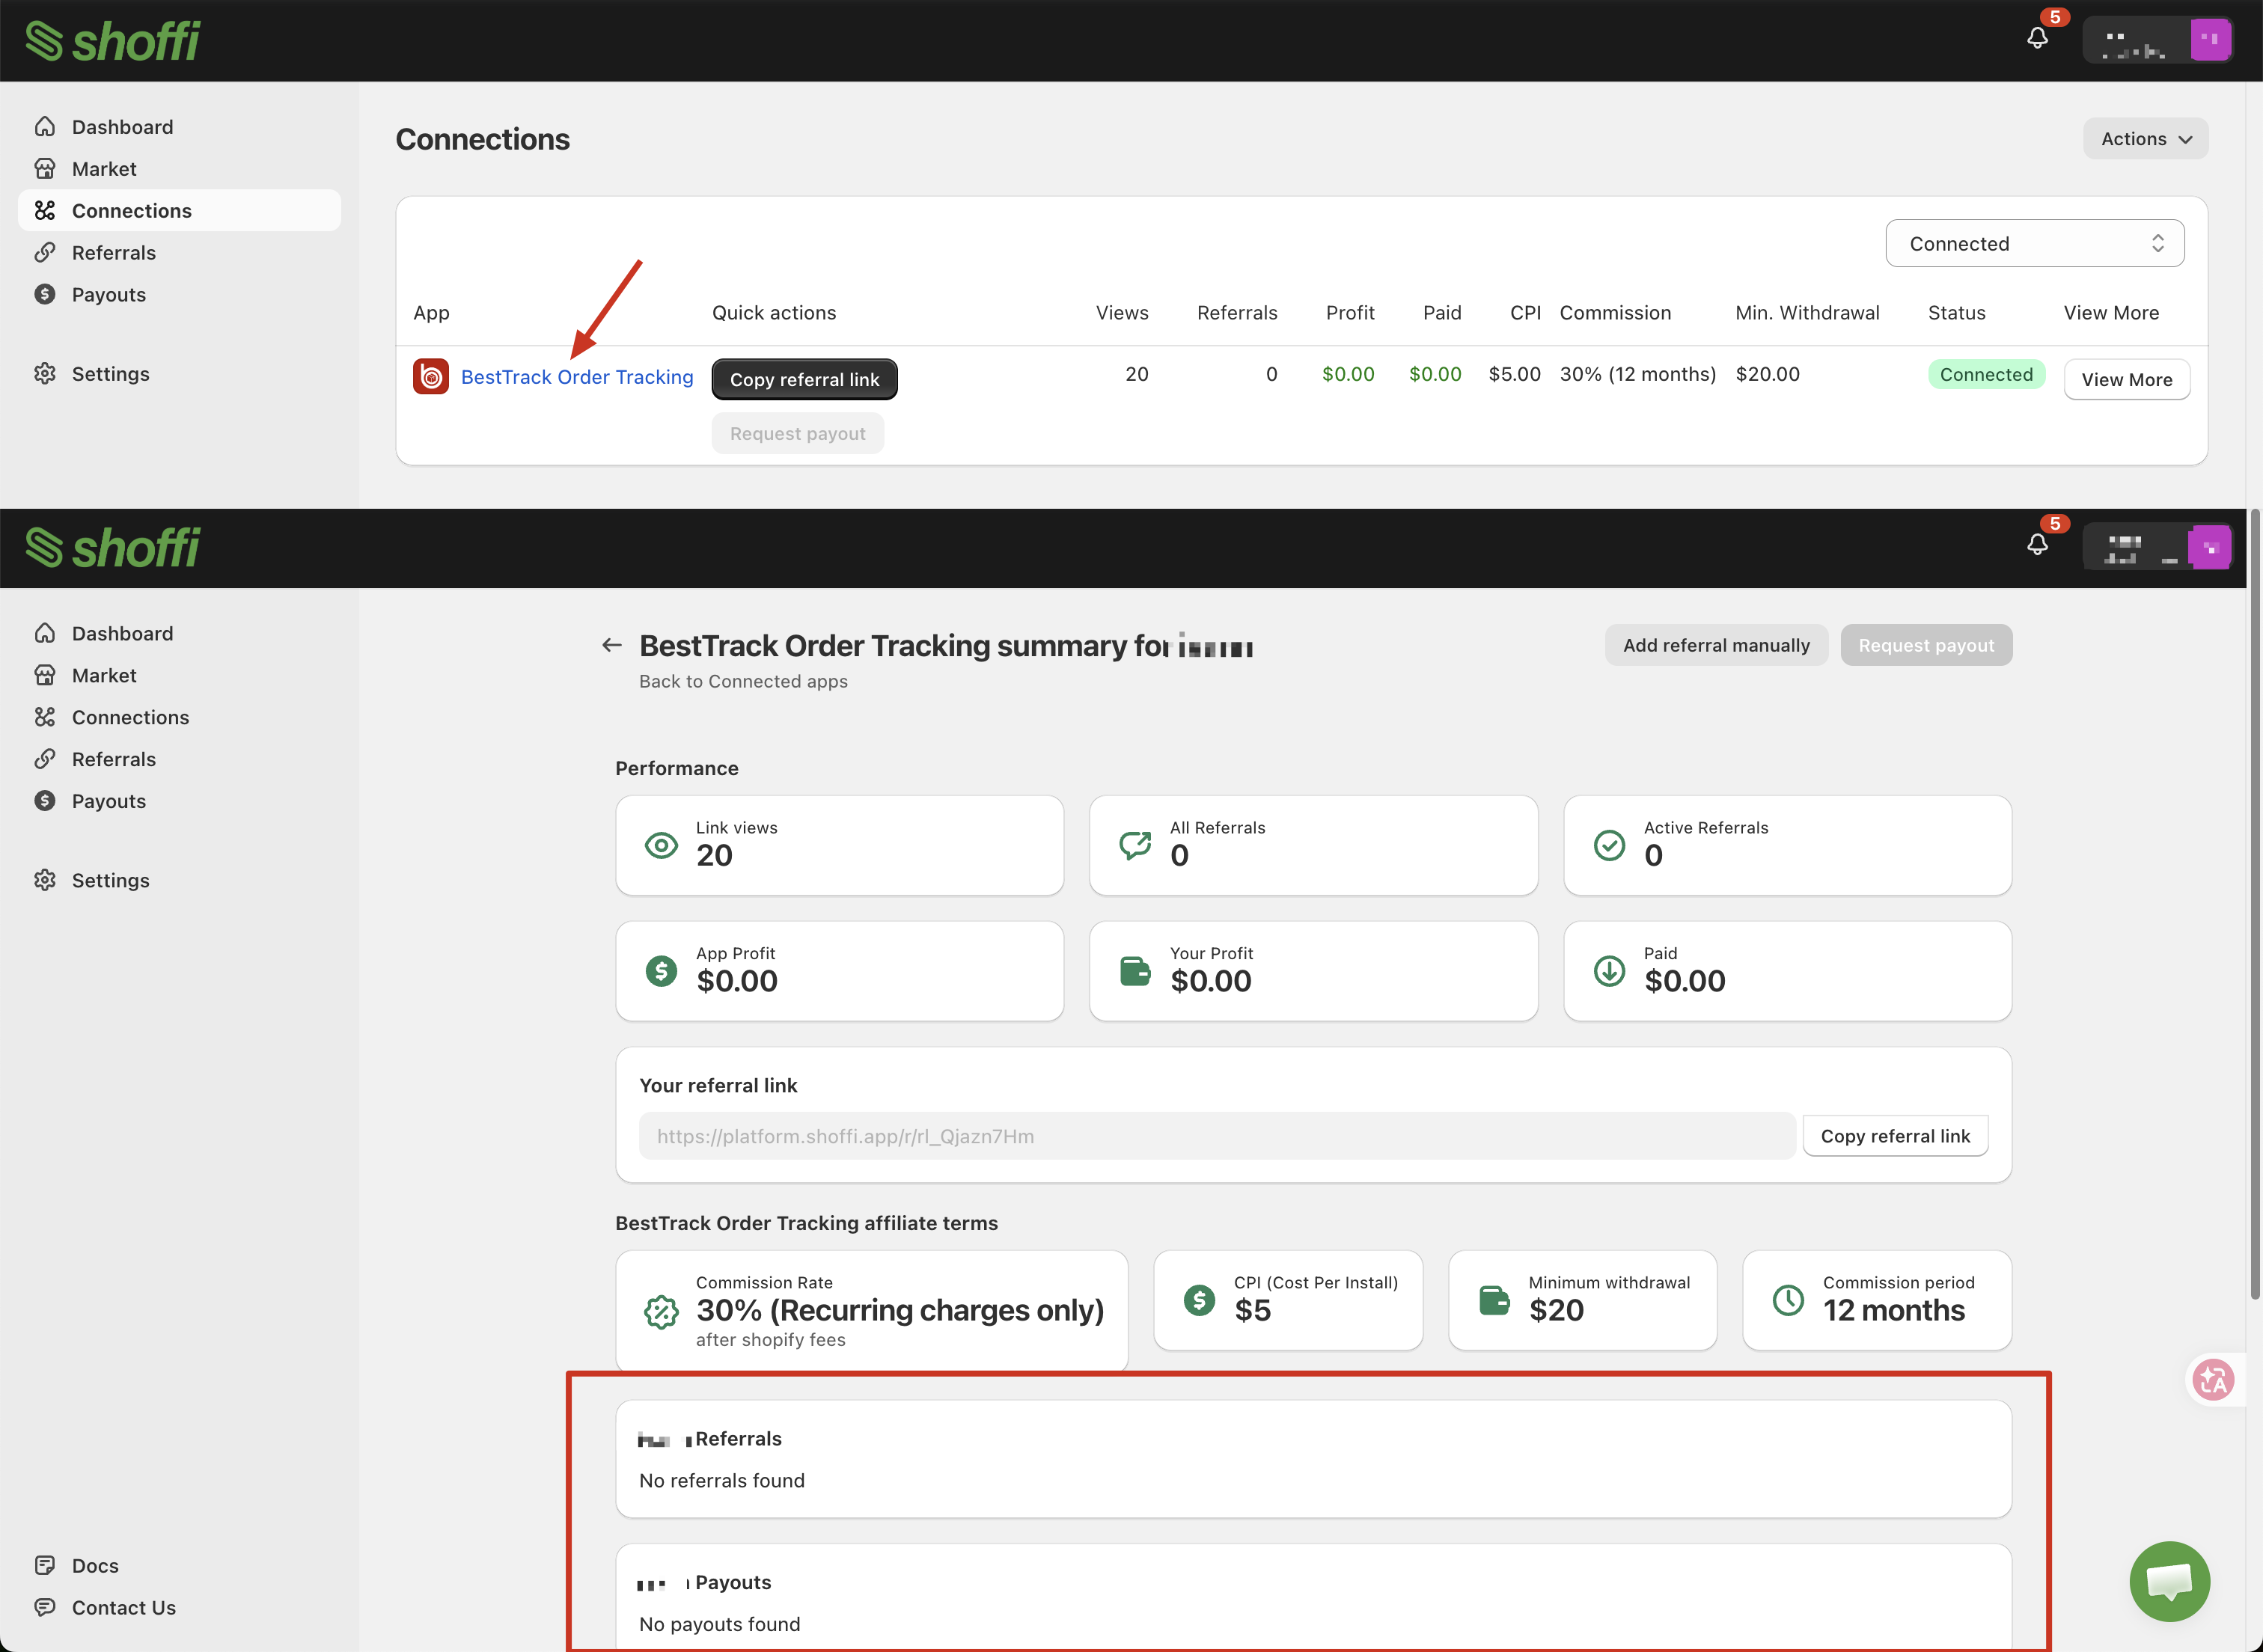Click the Active Referrals checkmark icon
The height and width of the screenshot is (1652, 2263).
tap(1609, 845)
